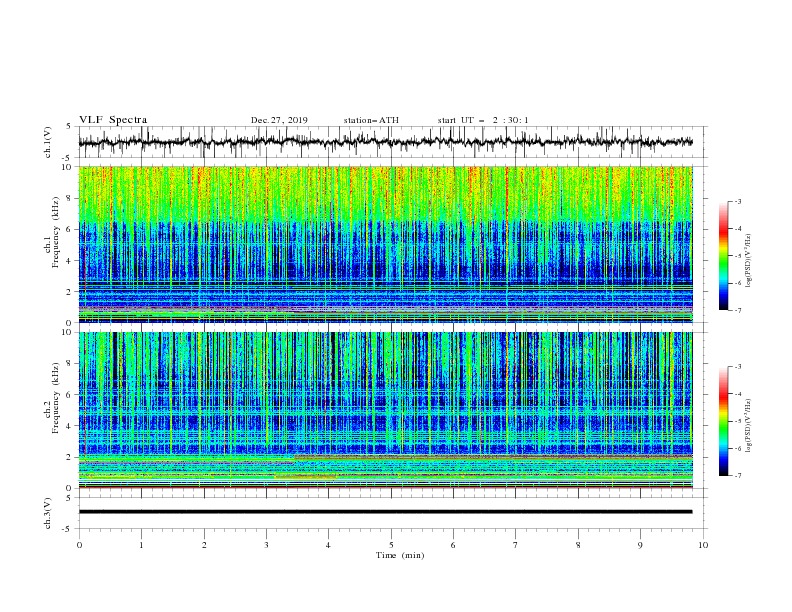Click time axis tick label '9'

tap(640, 545)
